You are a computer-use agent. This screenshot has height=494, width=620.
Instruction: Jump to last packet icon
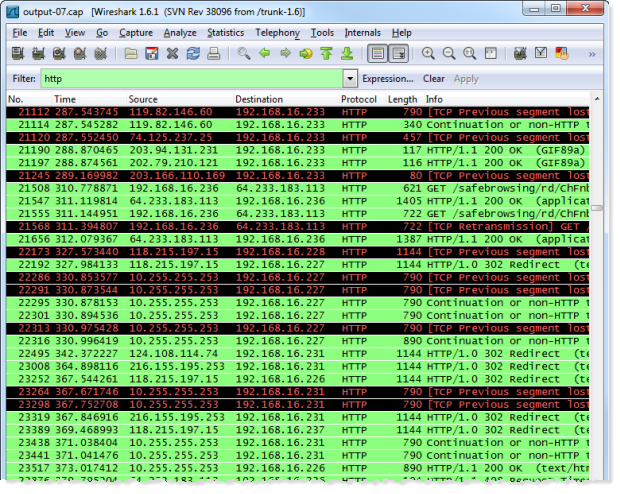(x=347, y=53)
